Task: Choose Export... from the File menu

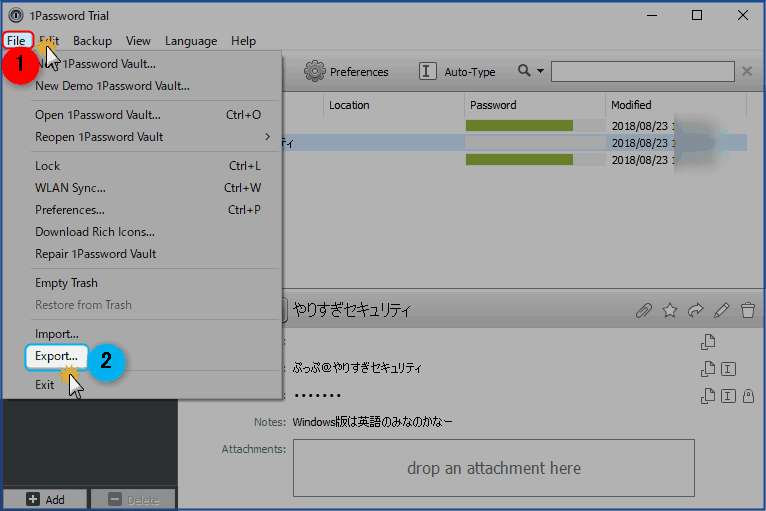Action: coord(57,356)
